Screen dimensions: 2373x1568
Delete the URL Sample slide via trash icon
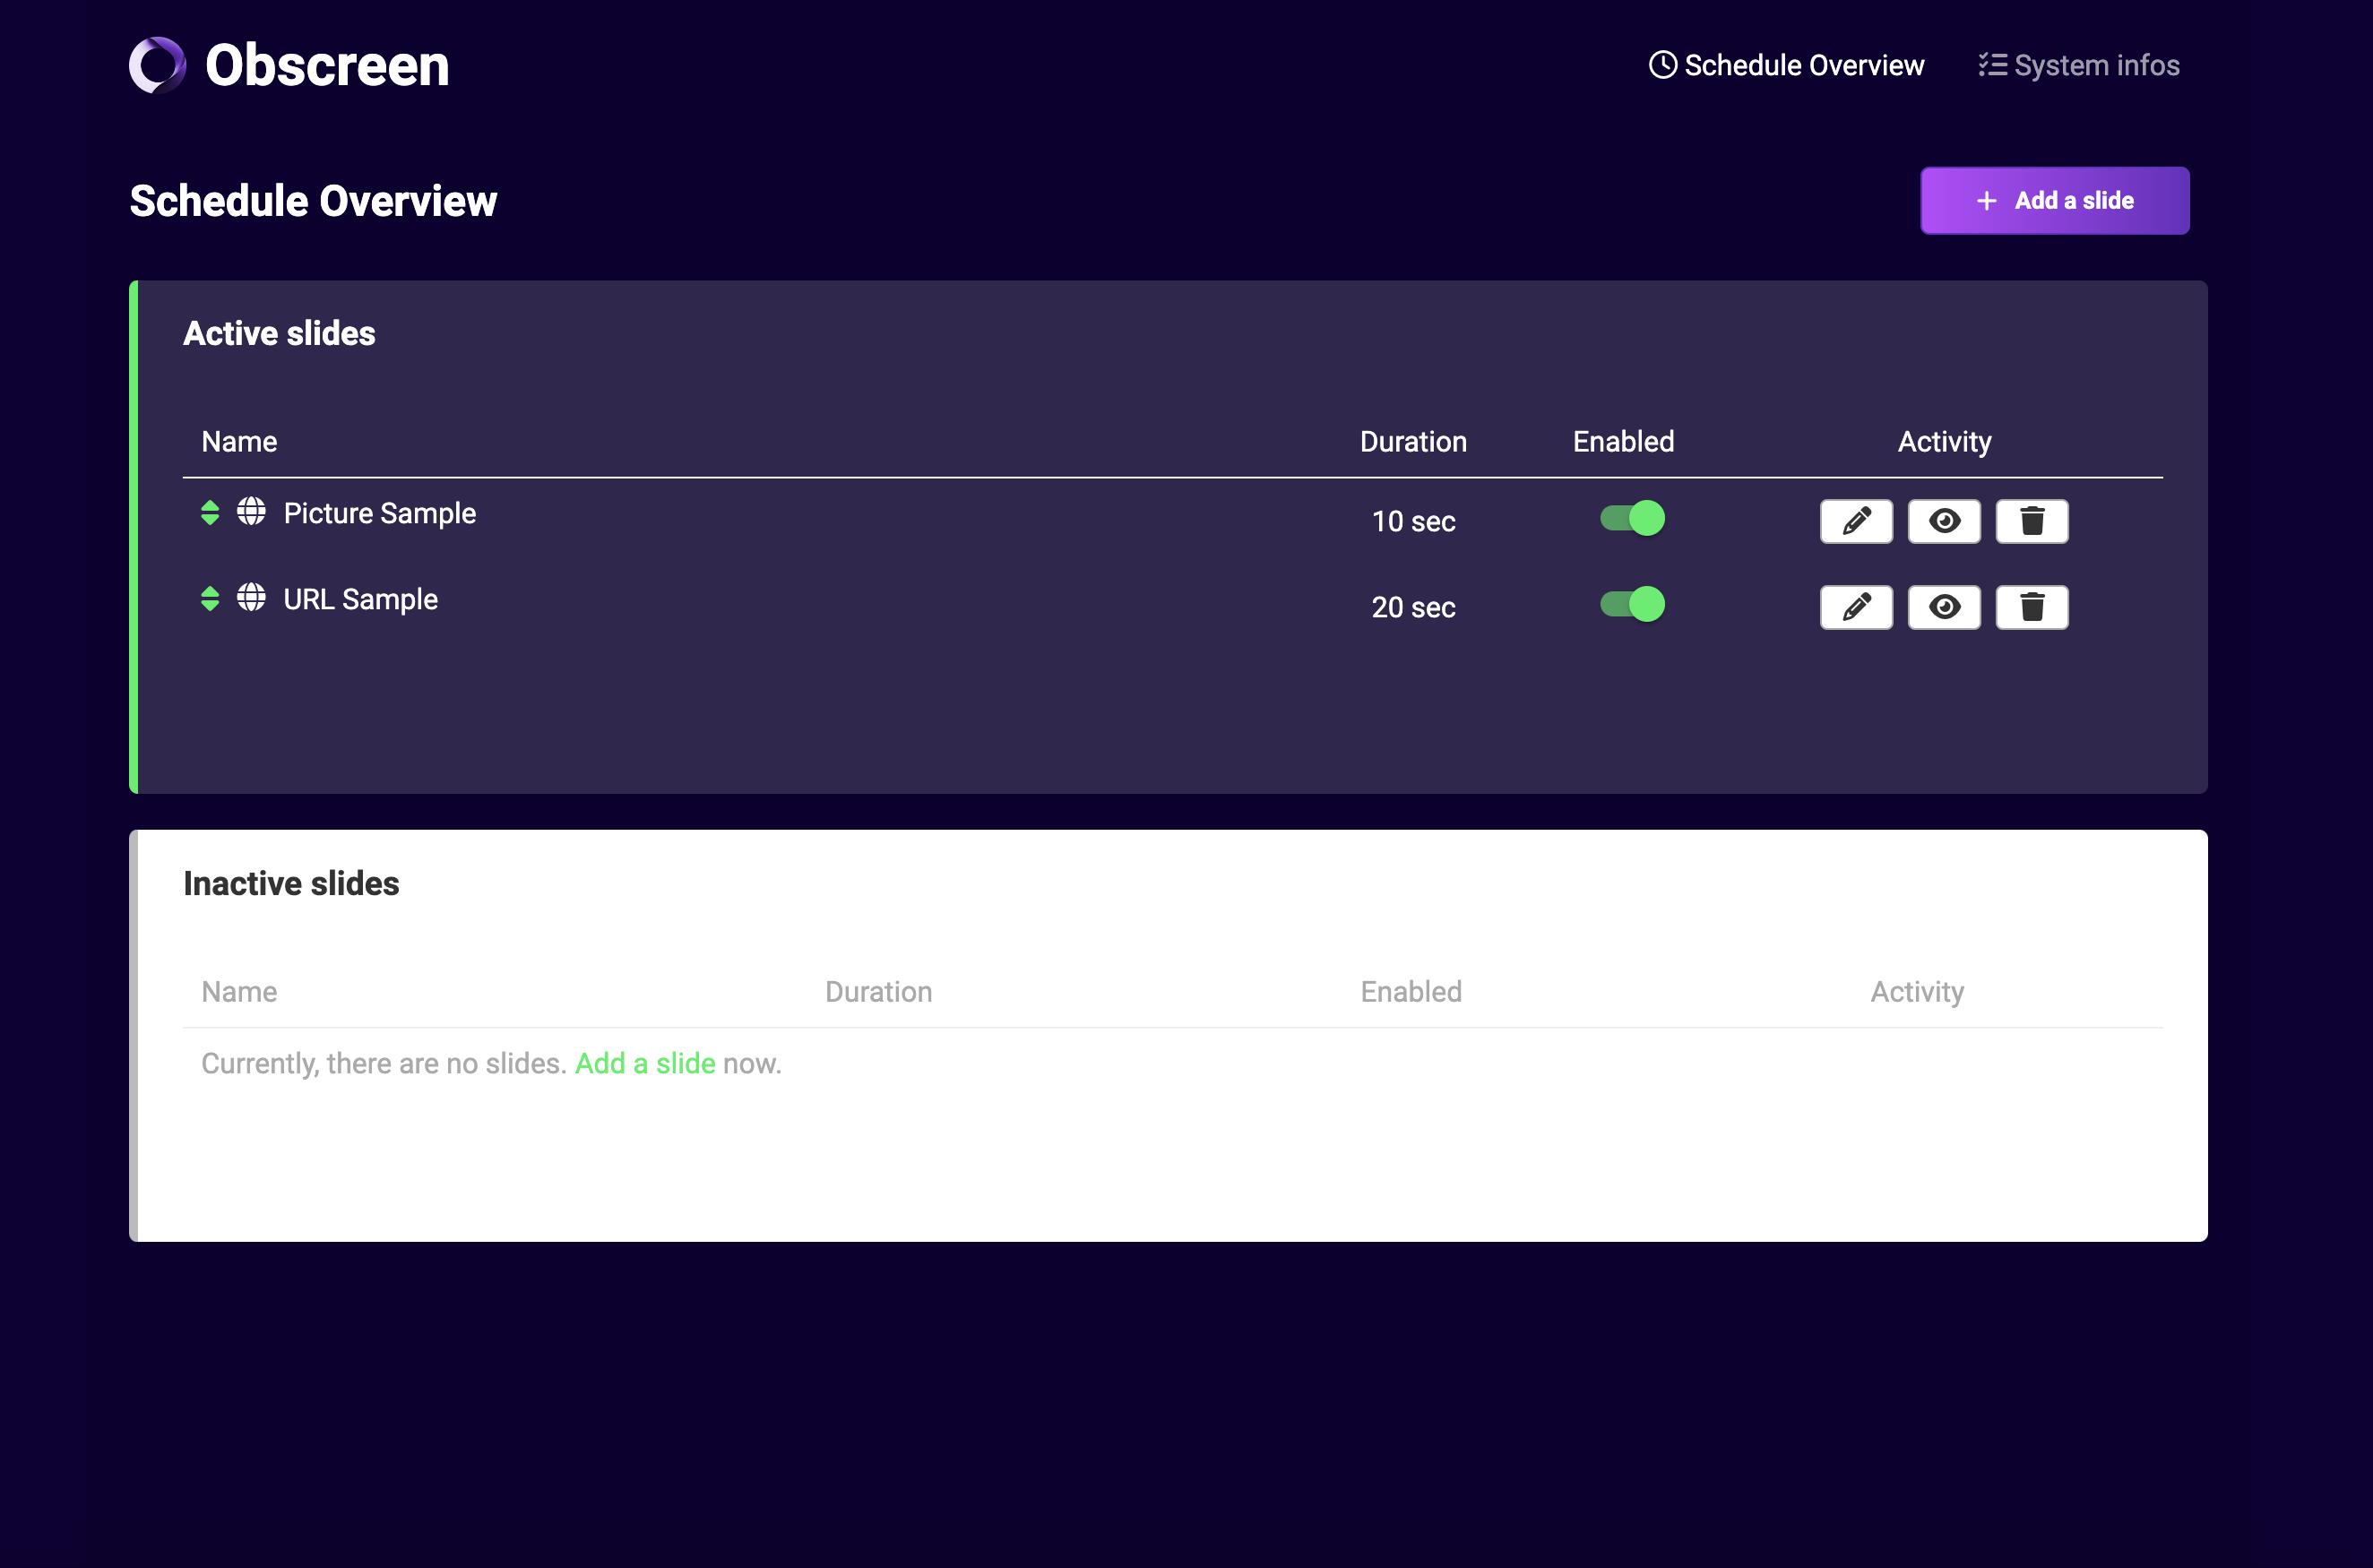[x=2031, y=607]
